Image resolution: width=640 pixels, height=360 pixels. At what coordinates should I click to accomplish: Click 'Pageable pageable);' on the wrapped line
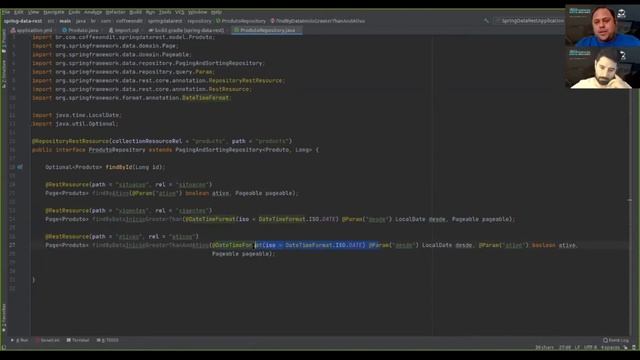(243, 254)
